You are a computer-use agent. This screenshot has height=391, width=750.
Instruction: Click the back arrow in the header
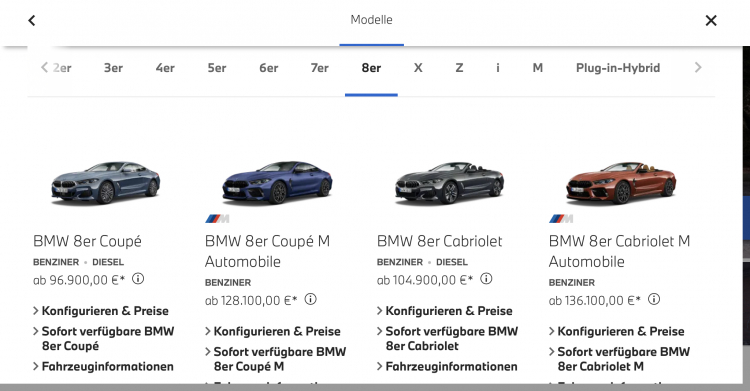32,21
